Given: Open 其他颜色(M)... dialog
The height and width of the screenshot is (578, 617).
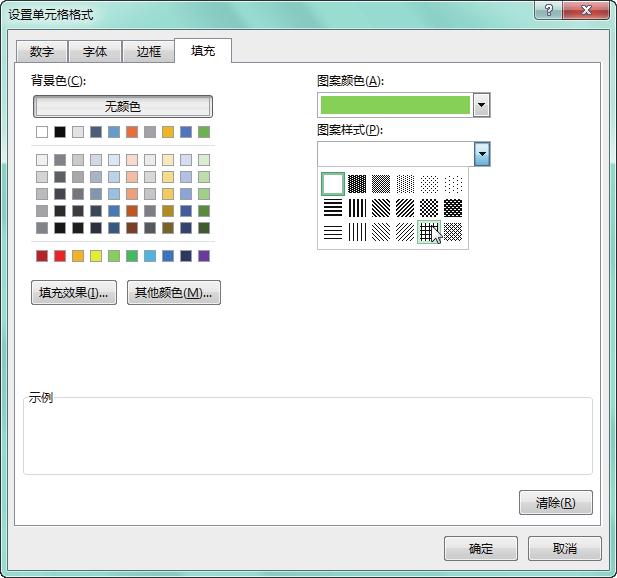Looking at the screenshot, I should click(174, 292).
